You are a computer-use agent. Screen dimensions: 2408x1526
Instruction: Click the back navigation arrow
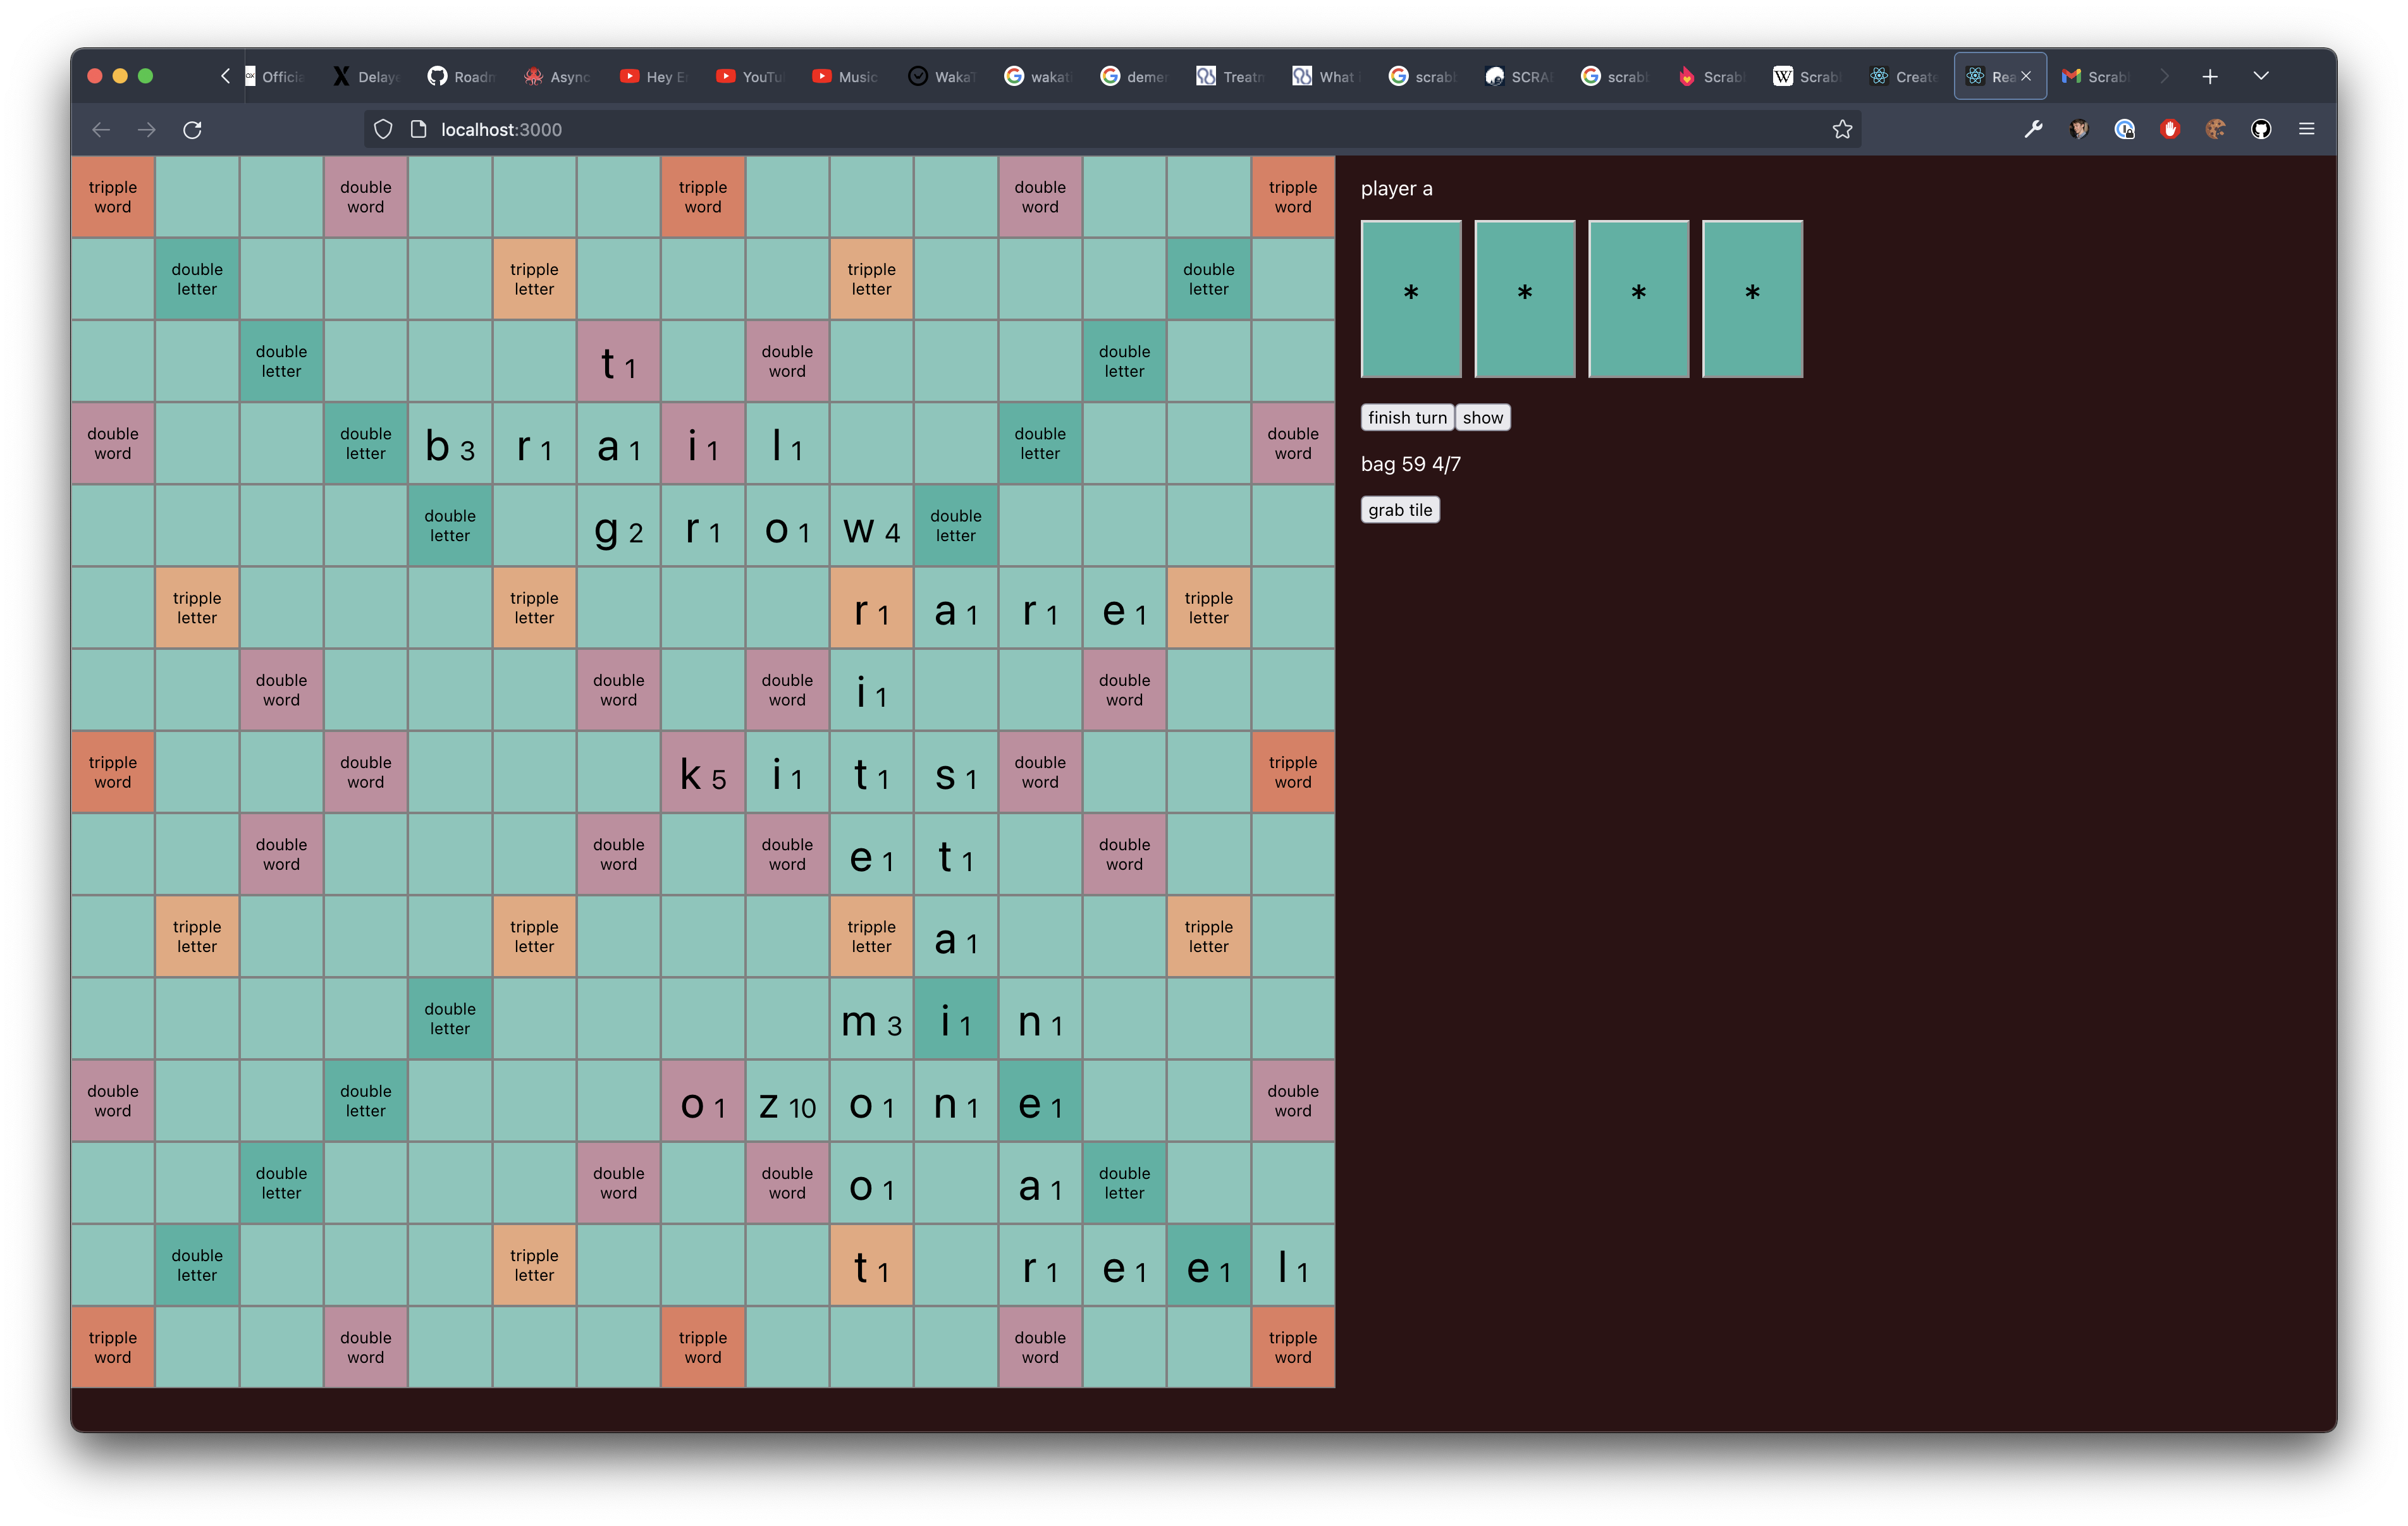pos(100,129)
